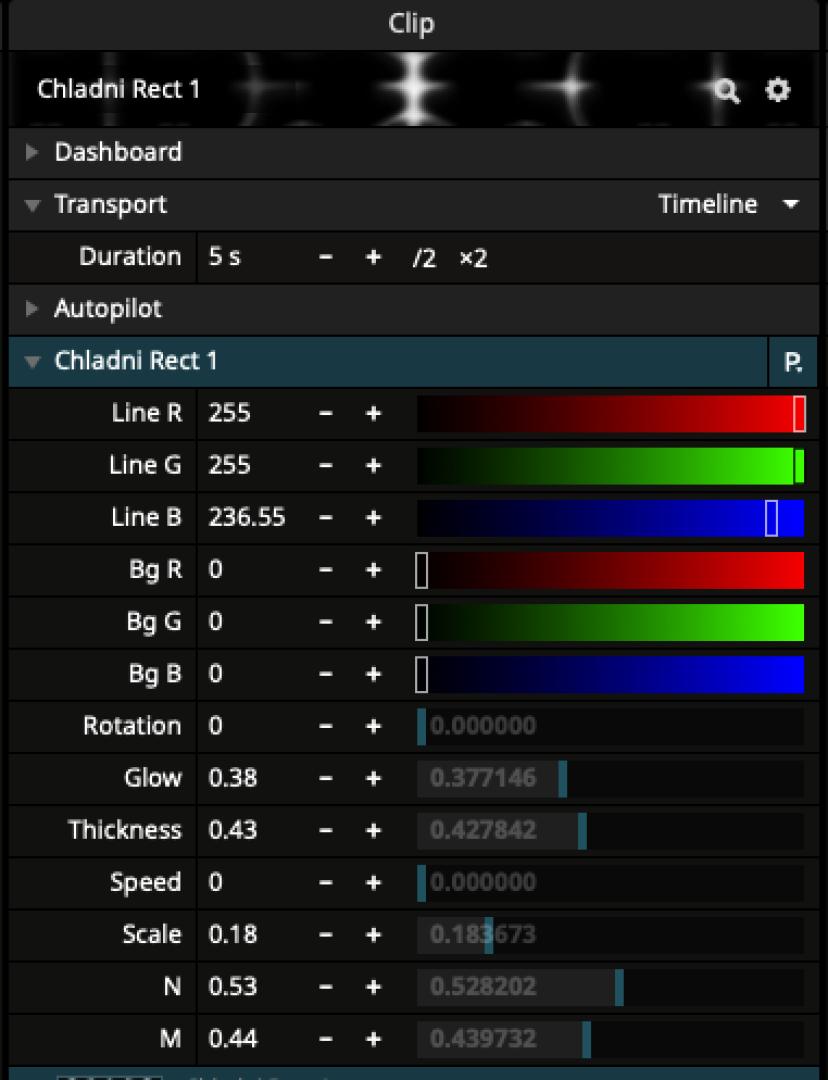Click the Scale parameter slider bar
Image resolution: width=828 pixels, height=1080 pixels.
tap(610, 934)
